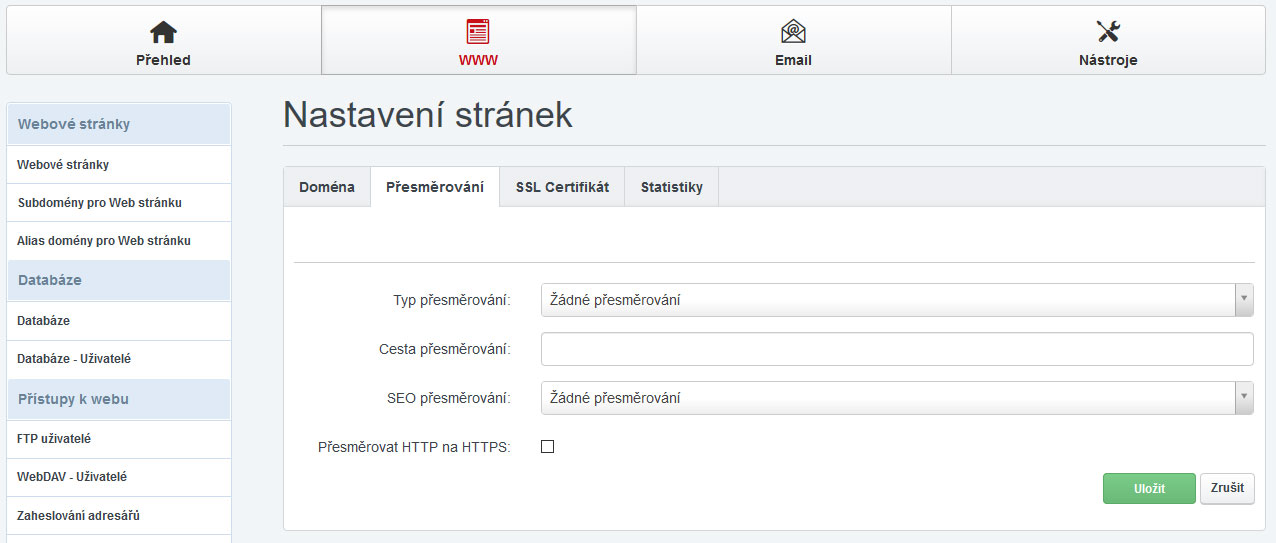Screen dimensions: 1276x543
Task: Select the Přesměrování tab
Action: pos(435,187)
